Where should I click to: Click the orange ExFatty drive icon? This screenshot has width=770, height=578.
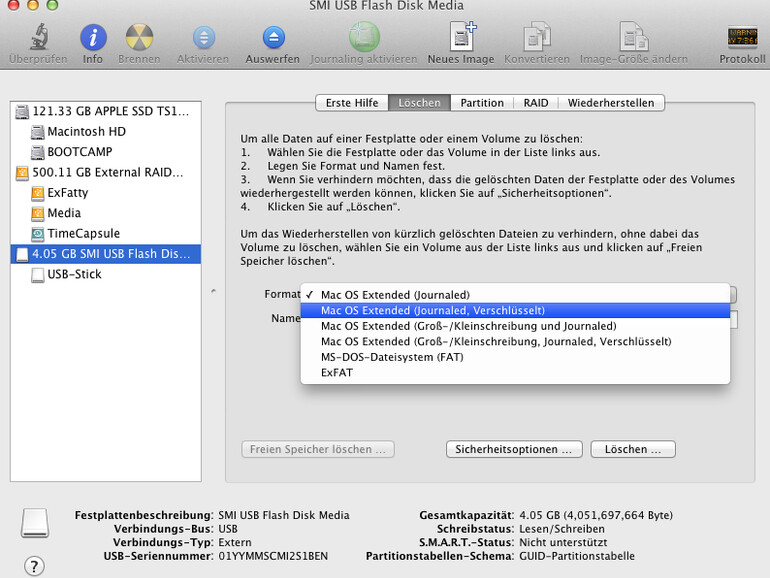pos(37,193)
